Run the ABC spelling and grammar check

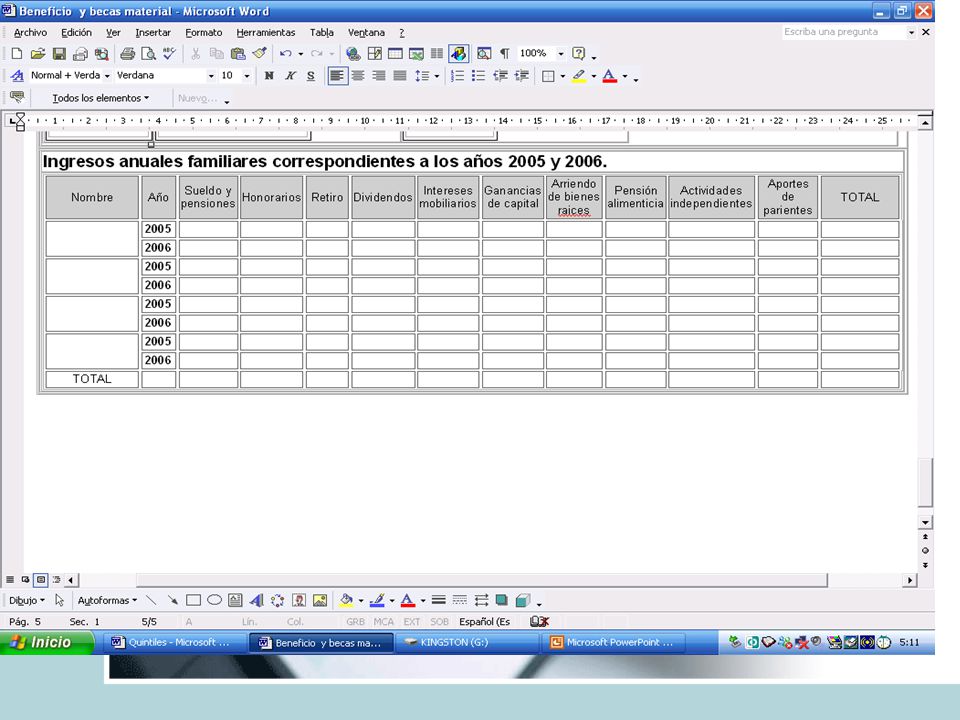point(169,54)
